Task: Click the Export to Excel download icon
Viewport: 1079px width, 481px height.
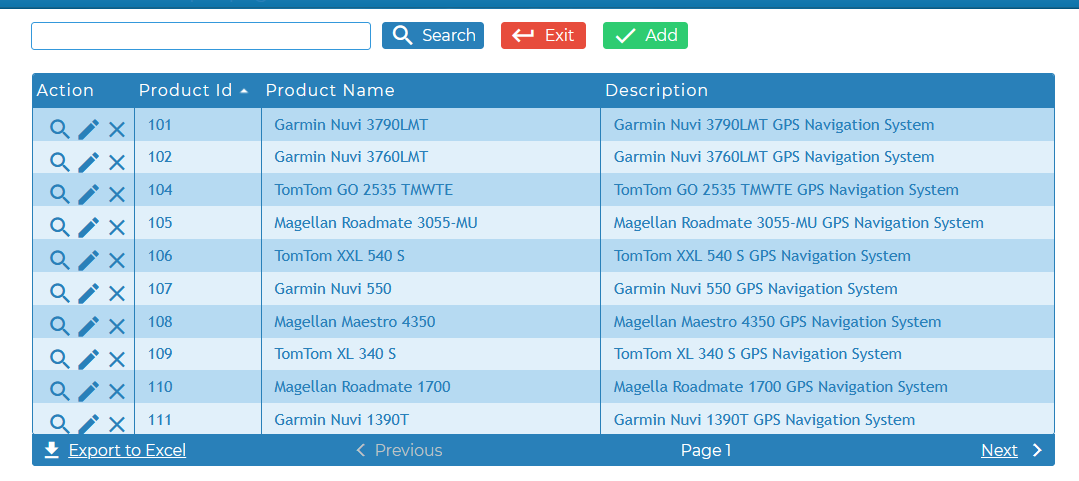Action: click(52, 450)
